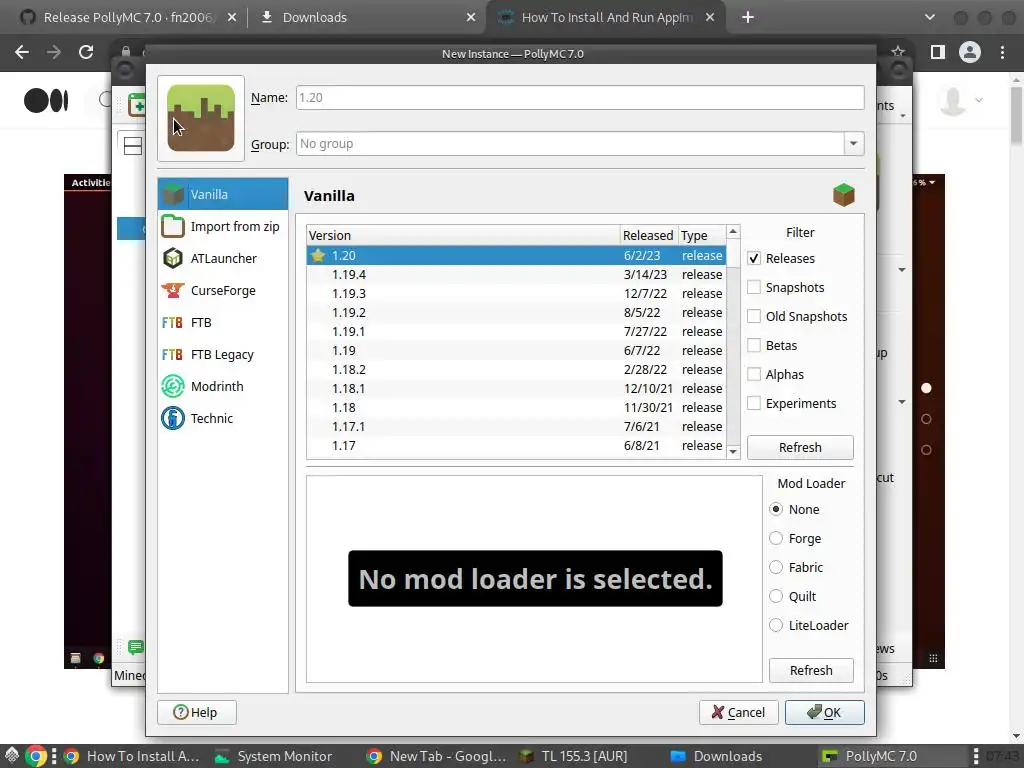Viewport: 1024px width, 768px height.
Task: Choose Import from zip option
Action: click(x=223, y=226)
